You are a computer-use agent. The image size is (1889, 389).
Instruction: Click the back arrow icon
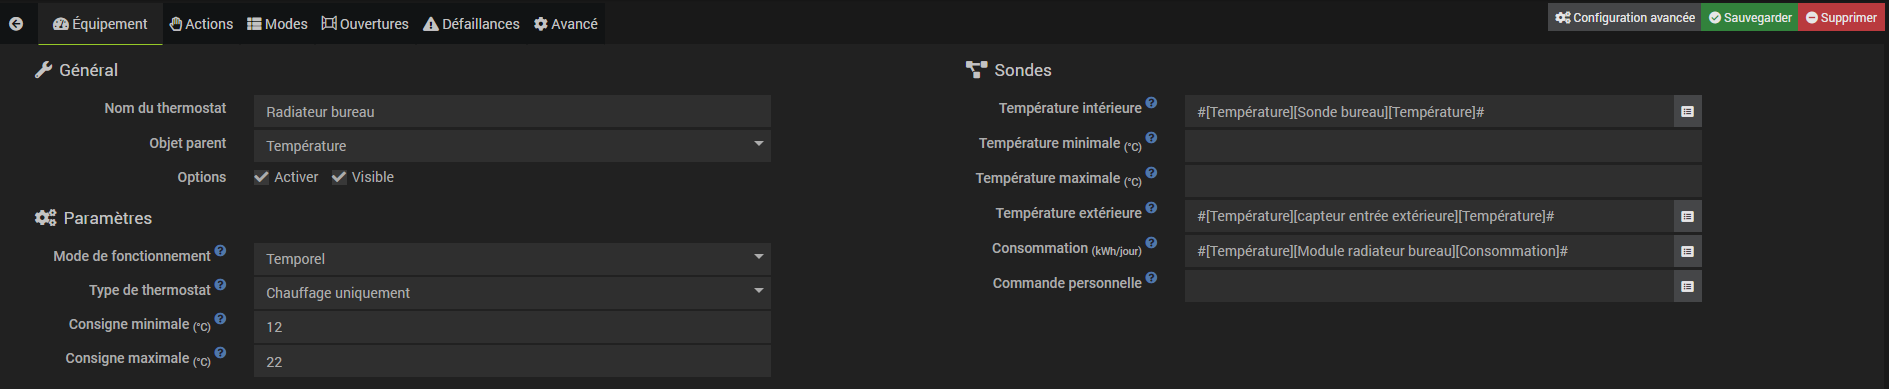pos(16,24)
